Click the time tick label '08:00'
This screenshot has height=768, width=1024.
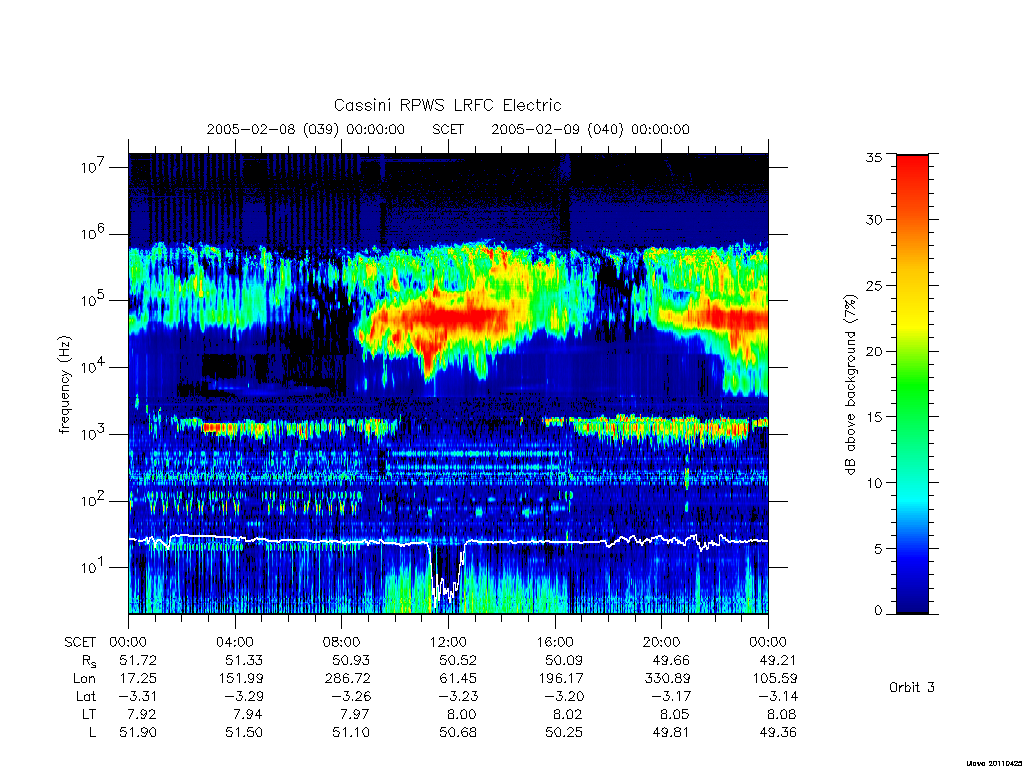(x=342, y=642)
